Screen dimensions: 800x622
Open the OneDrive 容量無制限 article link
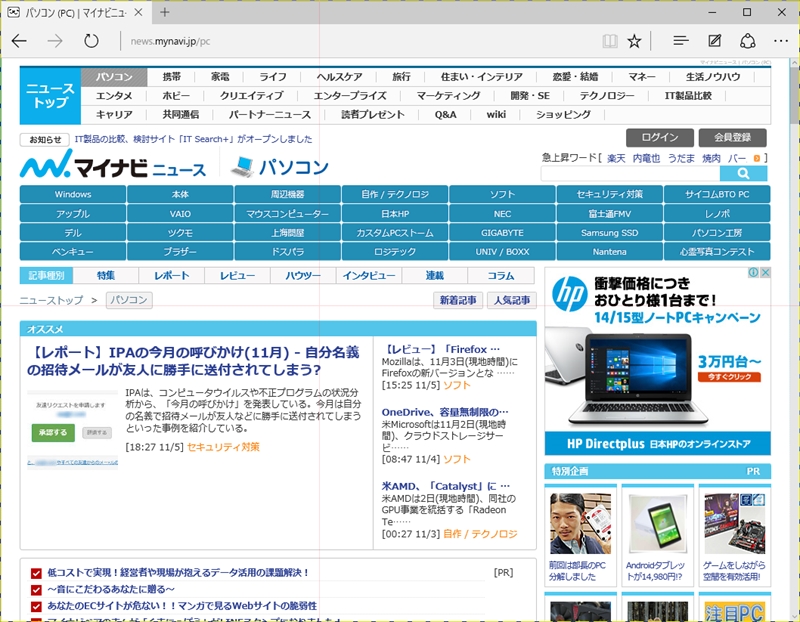point(445,412)
